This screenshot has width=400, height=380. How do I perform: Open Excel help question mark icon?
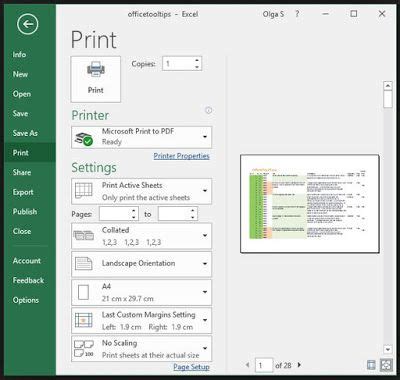pyautogui.click(x=297, y=14)
